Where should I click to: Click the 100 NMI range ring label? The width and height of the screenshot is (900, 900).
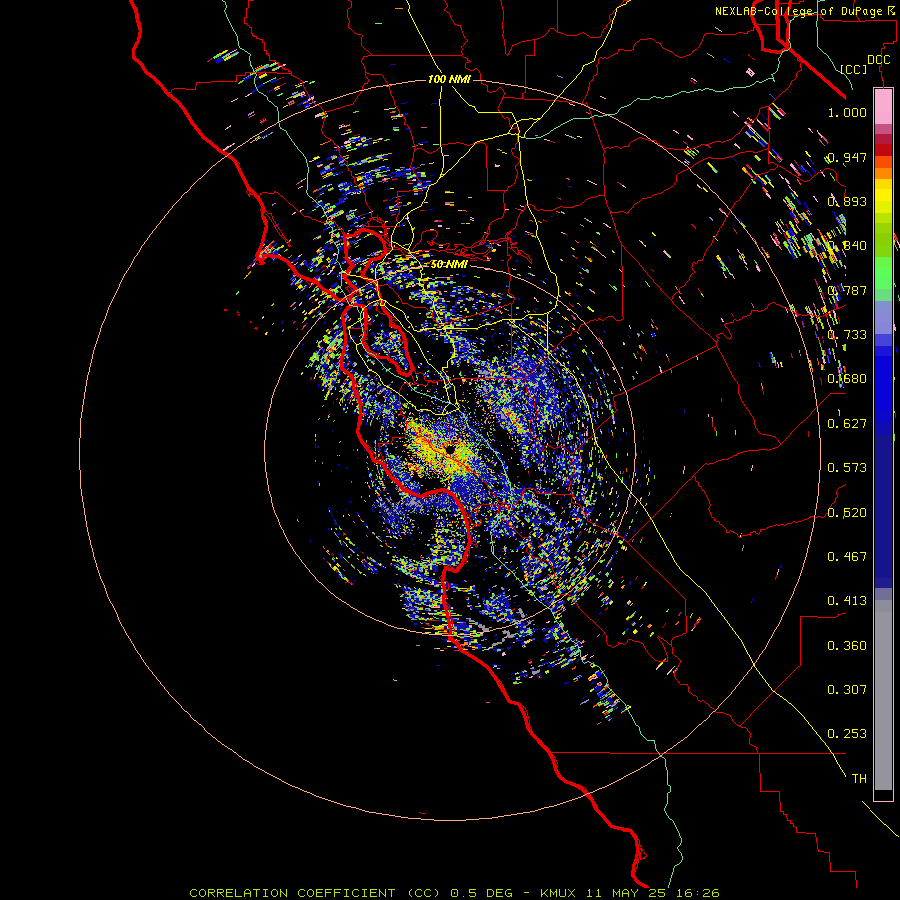(449, 79)
